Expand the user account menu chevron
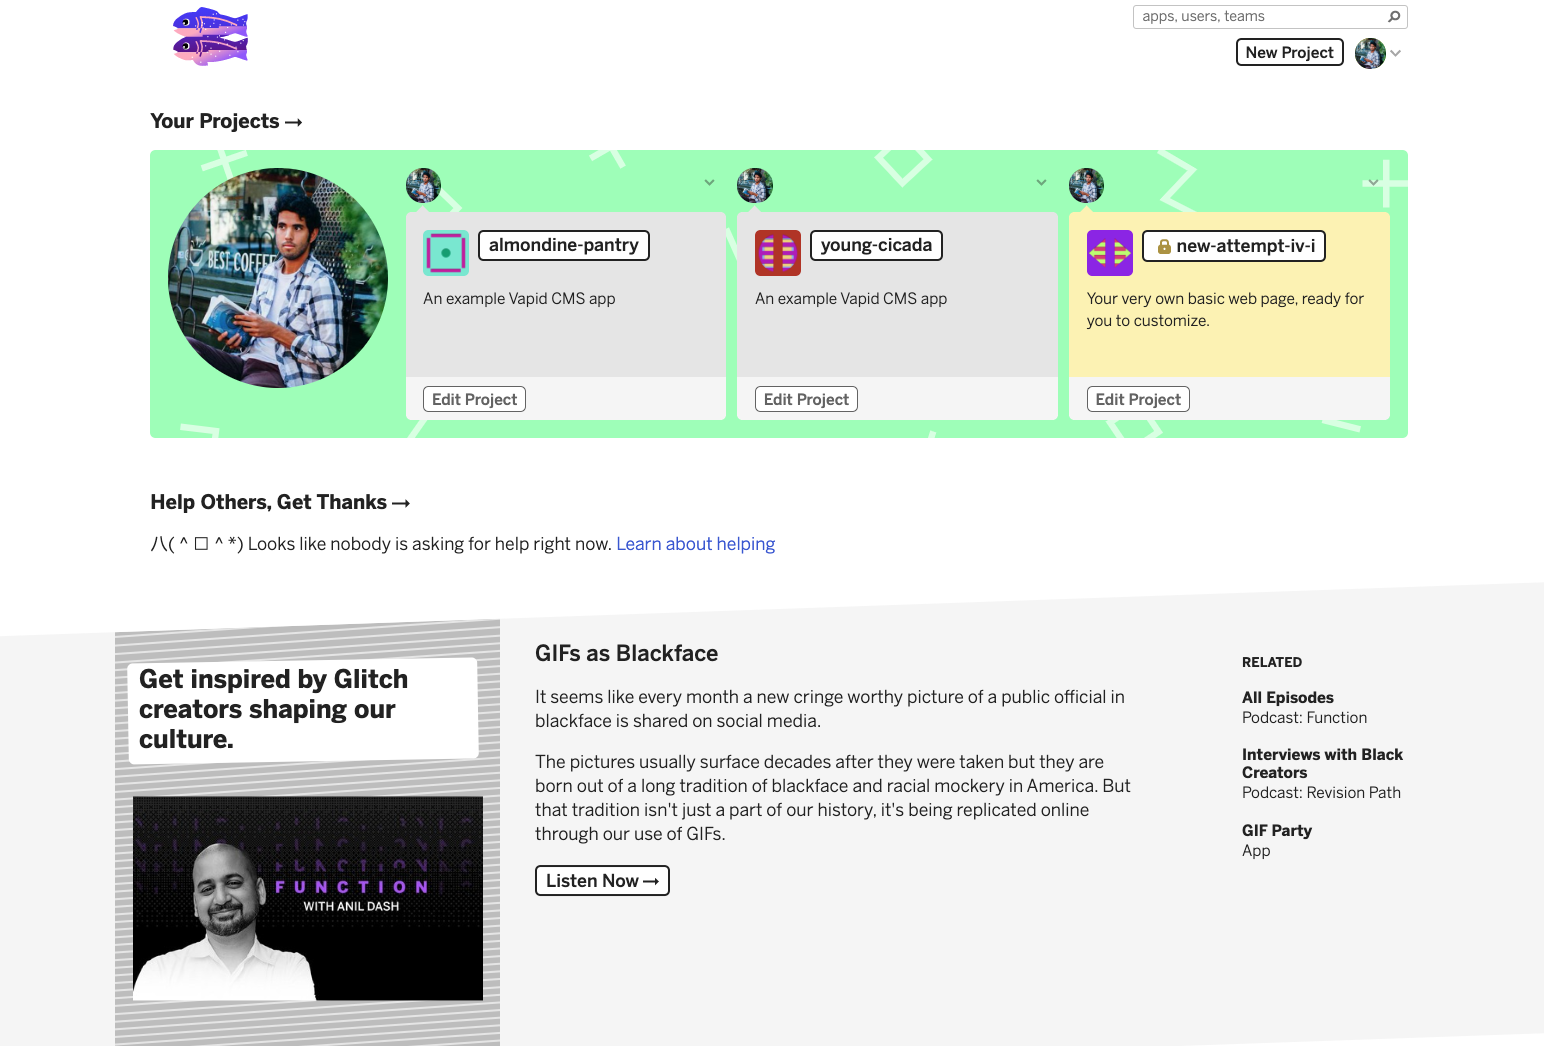 coord(1396,53)
